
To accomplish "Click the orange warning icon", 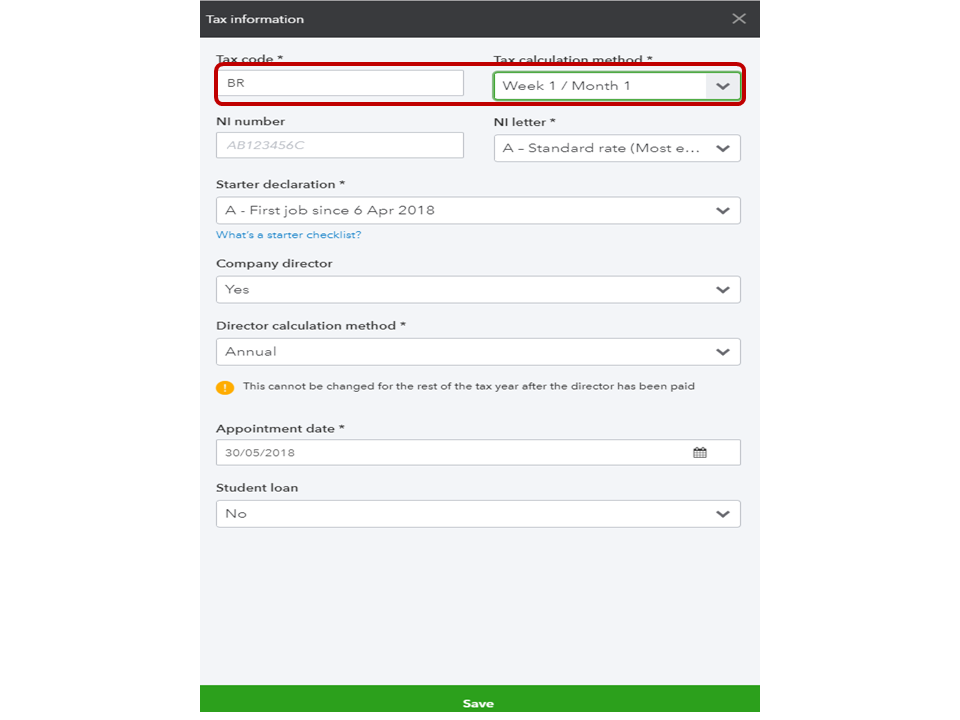I will click(x=225, y=387).
